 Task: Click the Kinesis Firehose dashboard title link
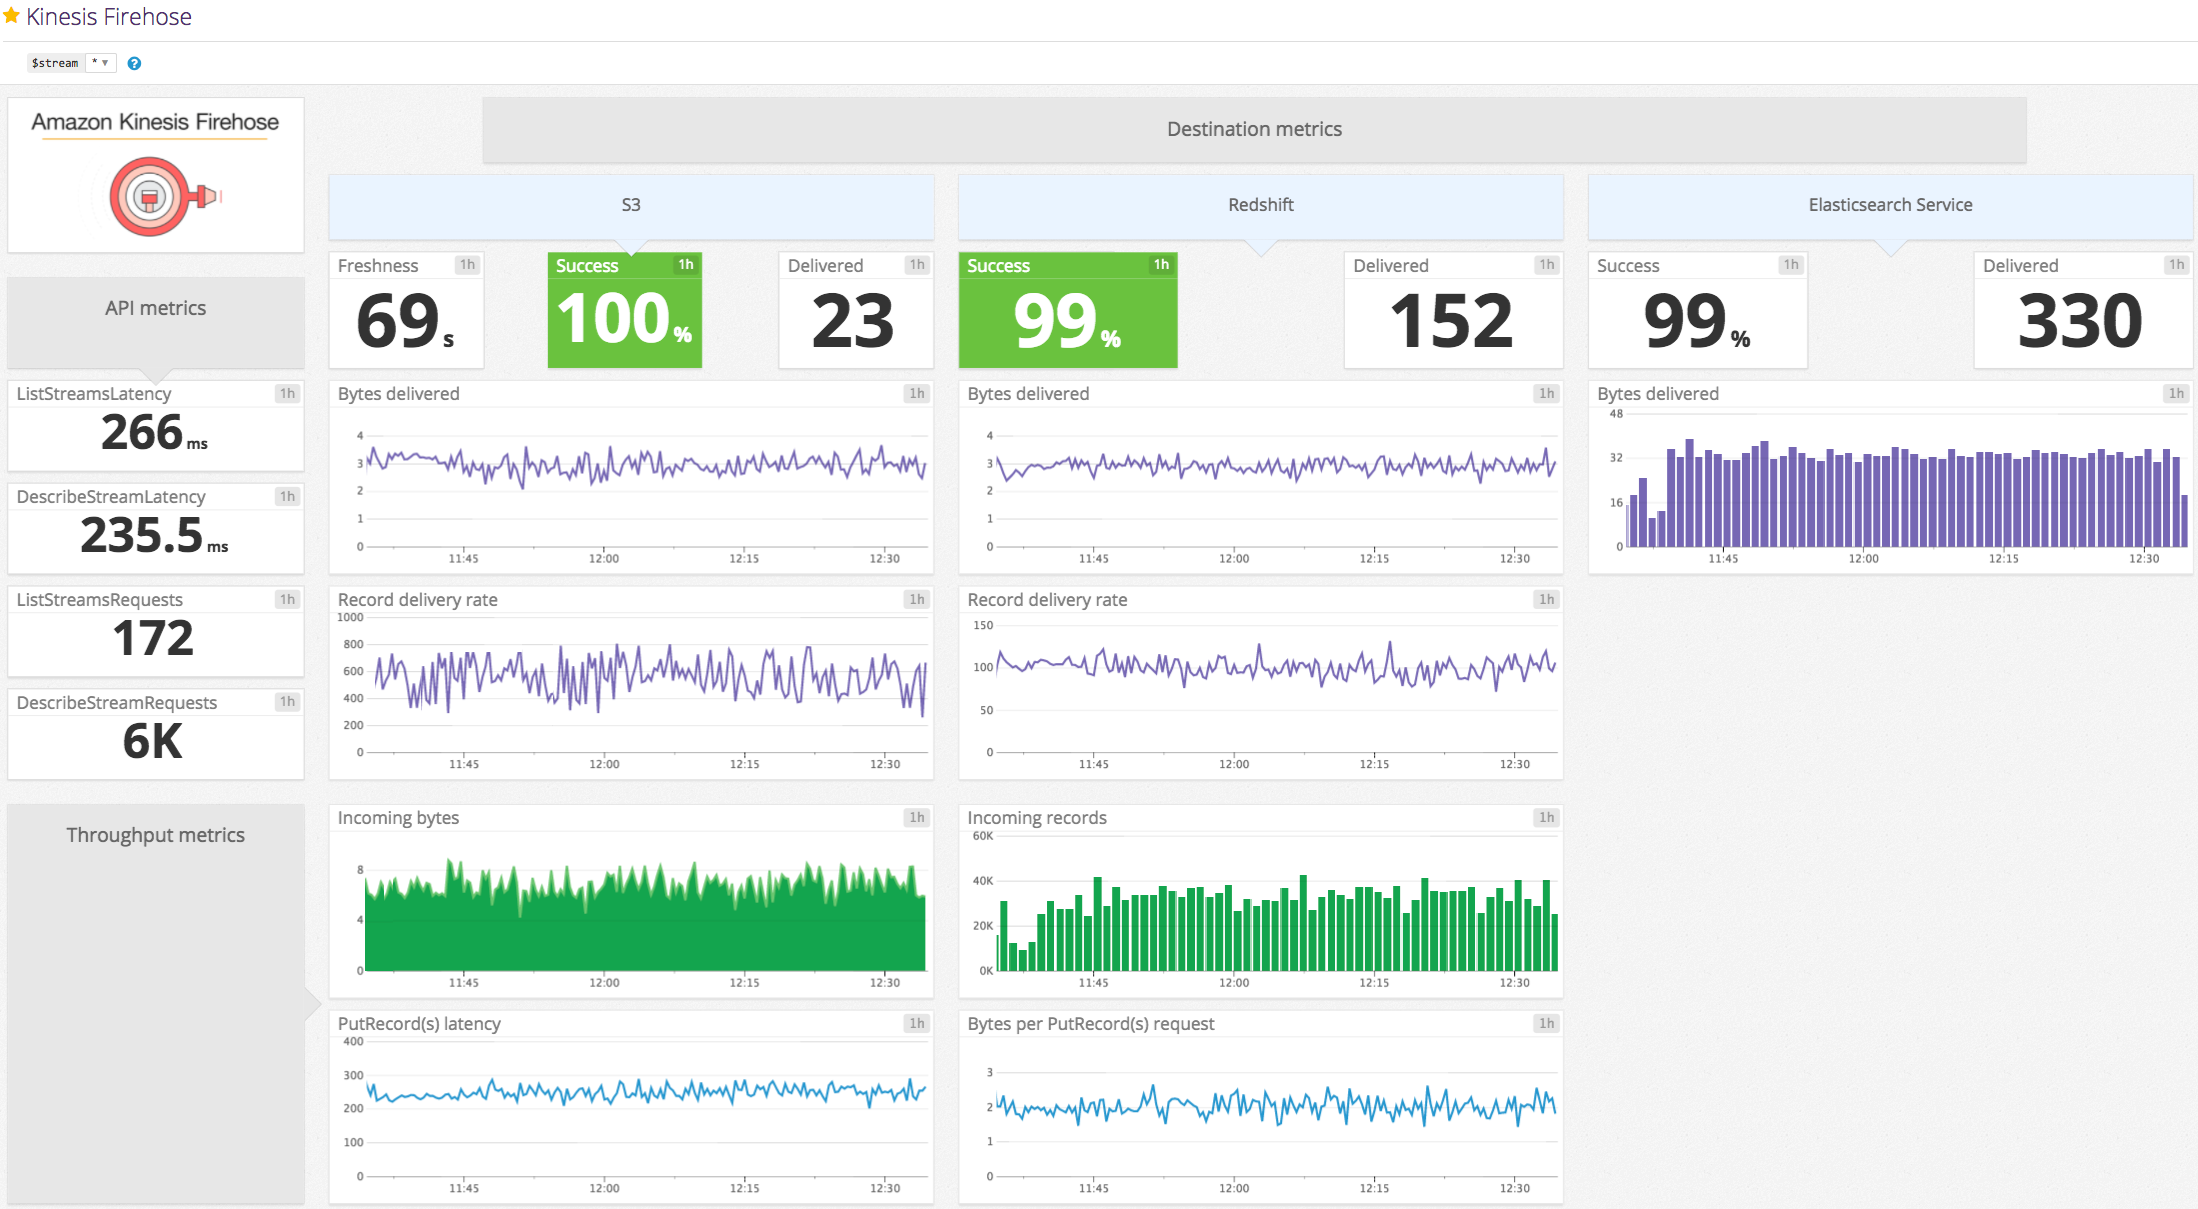coord(109,16)
